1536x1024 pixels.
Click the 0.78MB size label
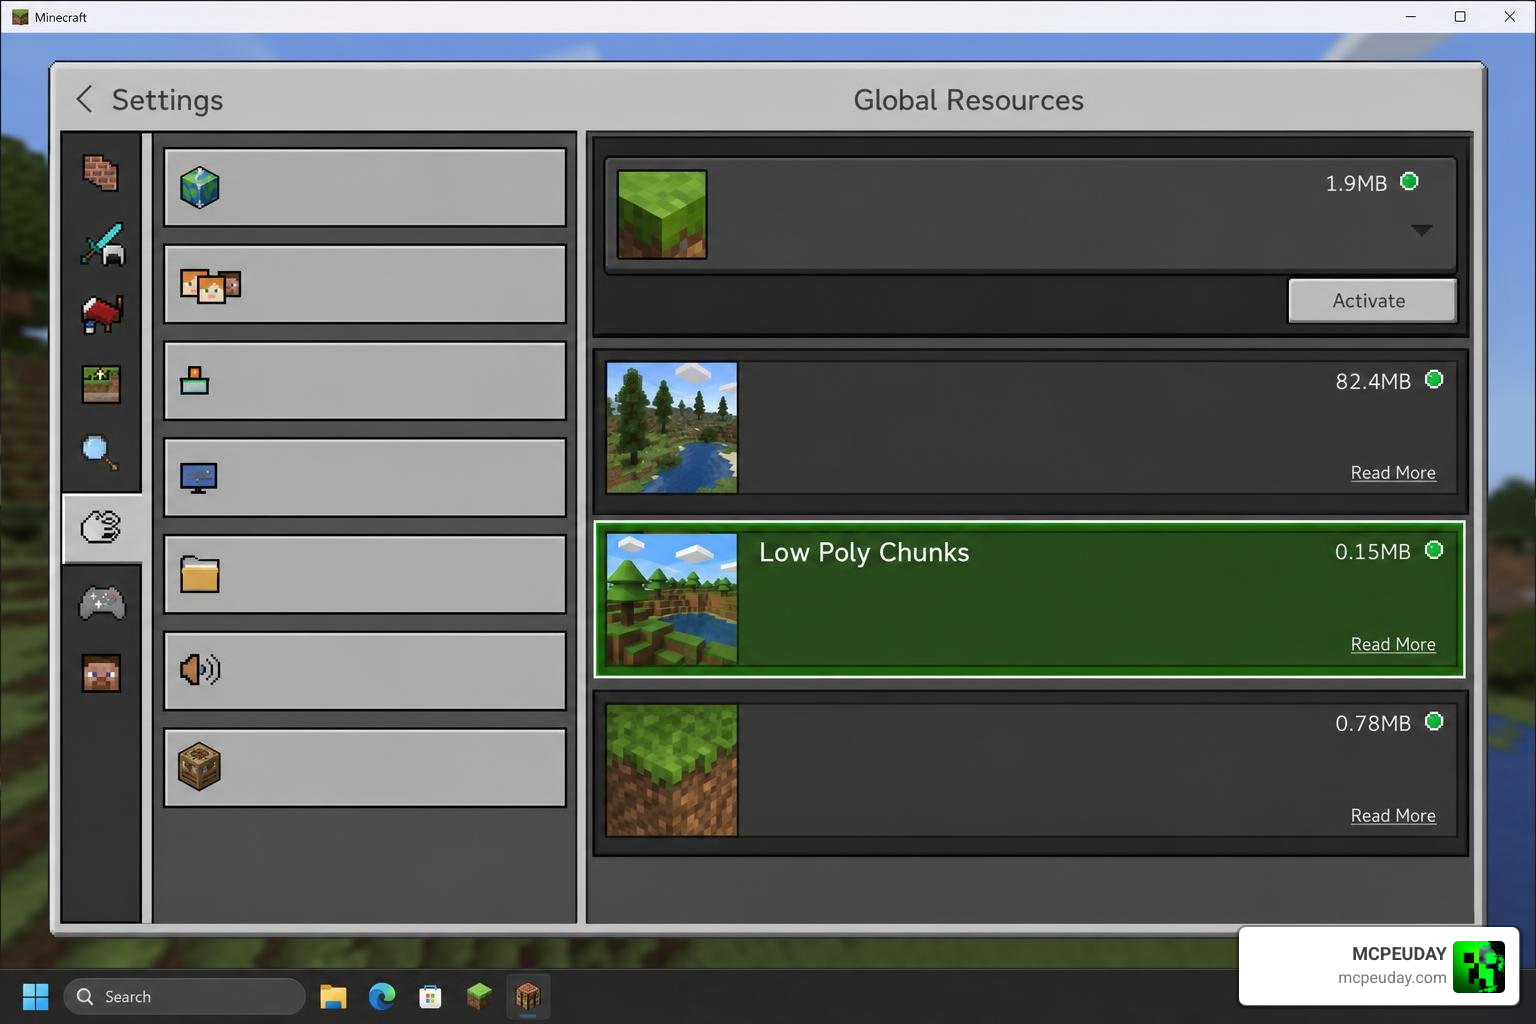1373,723
